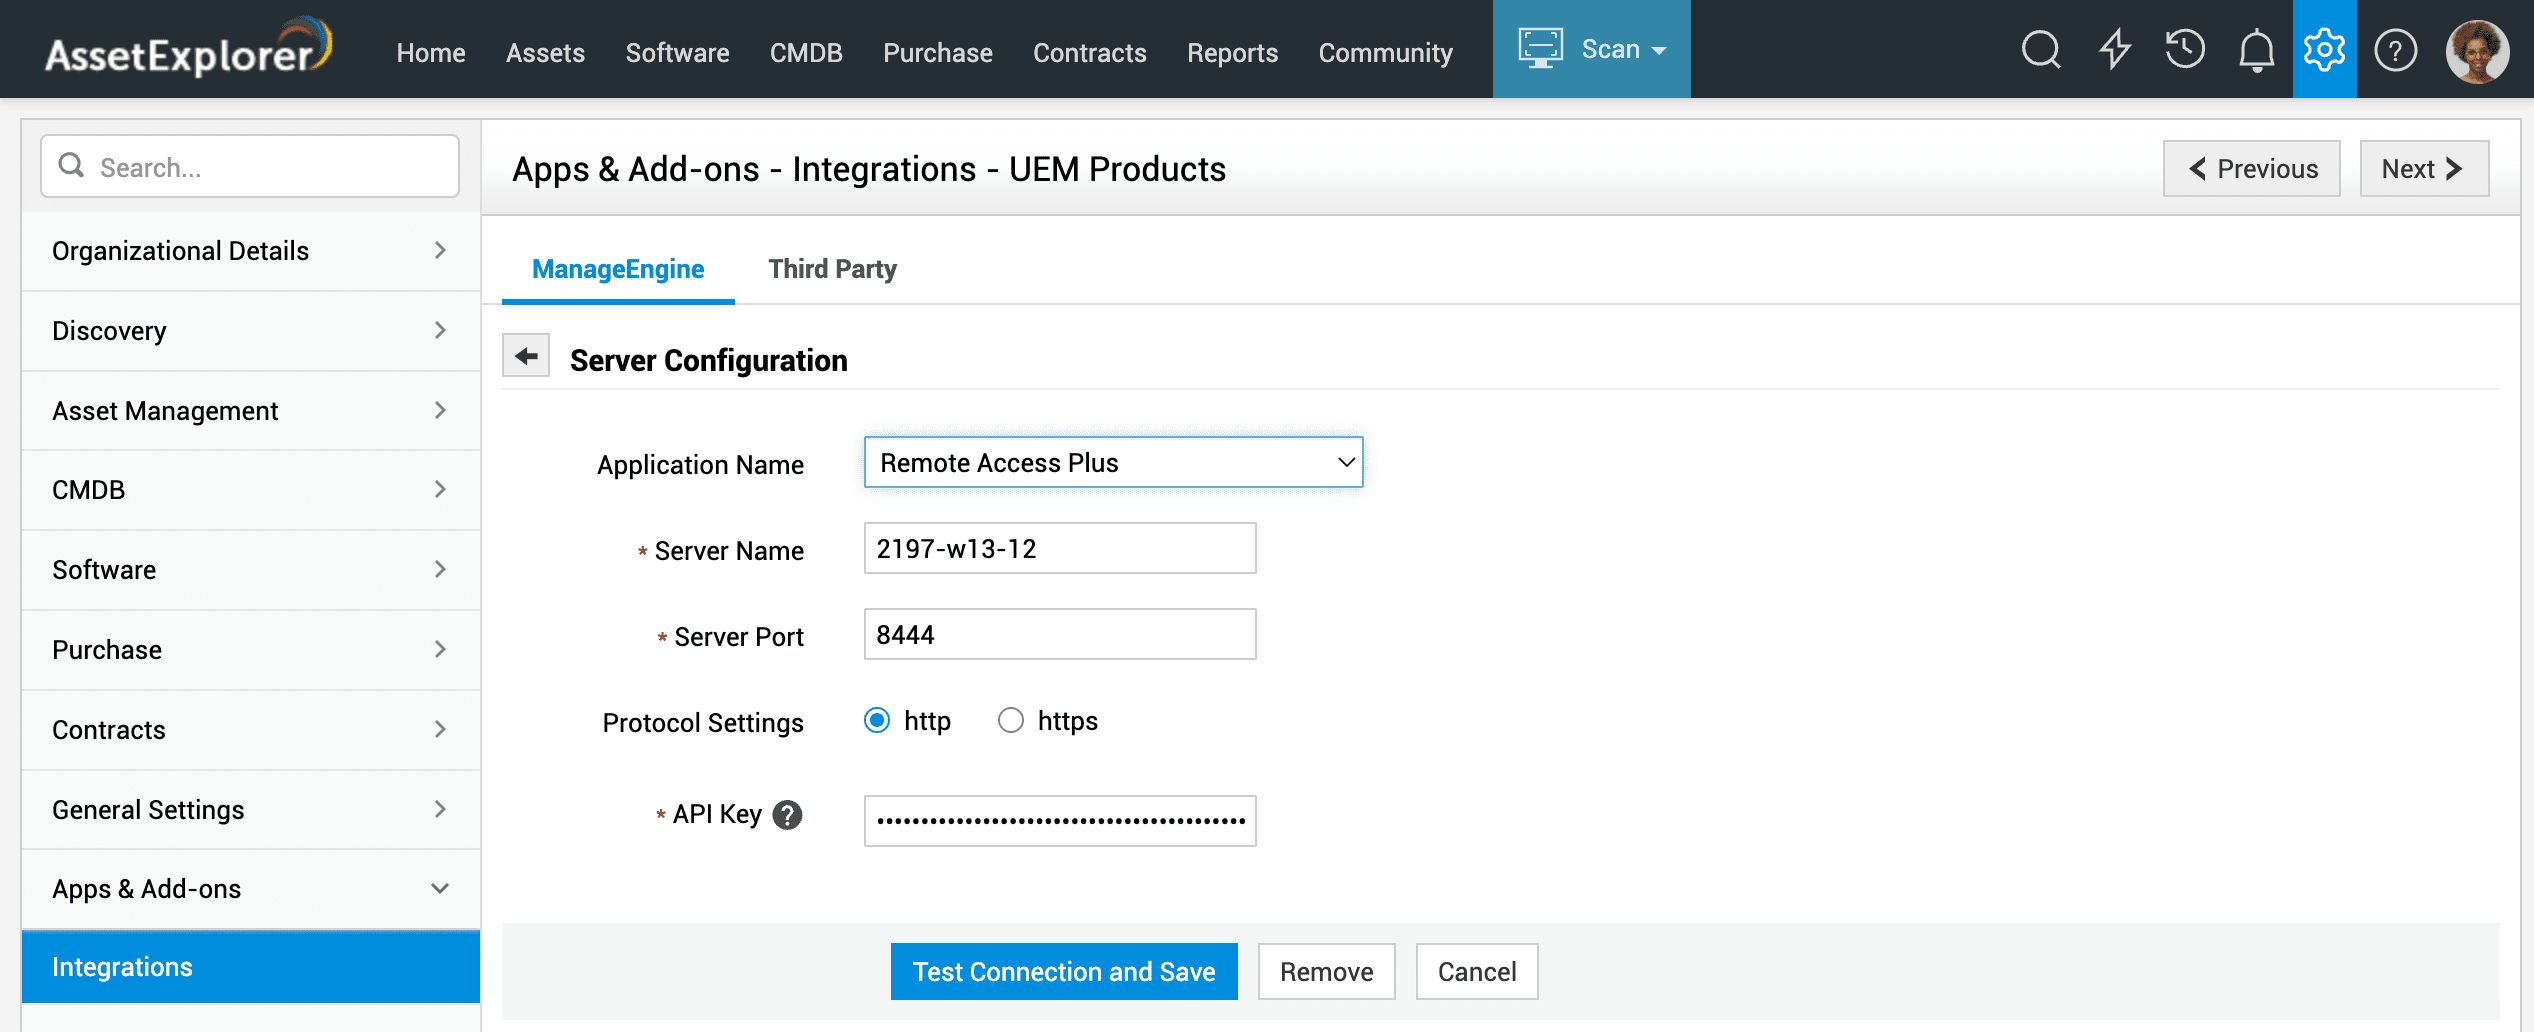Viewport: 2534px width, 1032px height.
Task: Click the API Key help tooltip icon
Action: [x=788, y=816]
